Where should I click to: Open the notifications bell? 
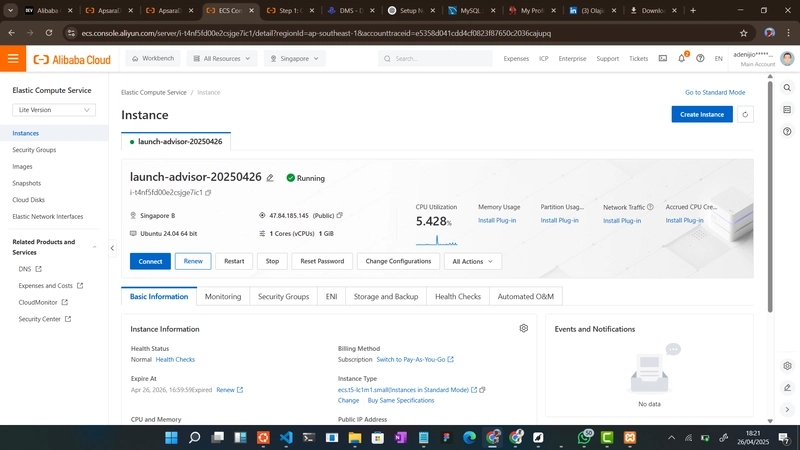(x=682, y=59)
